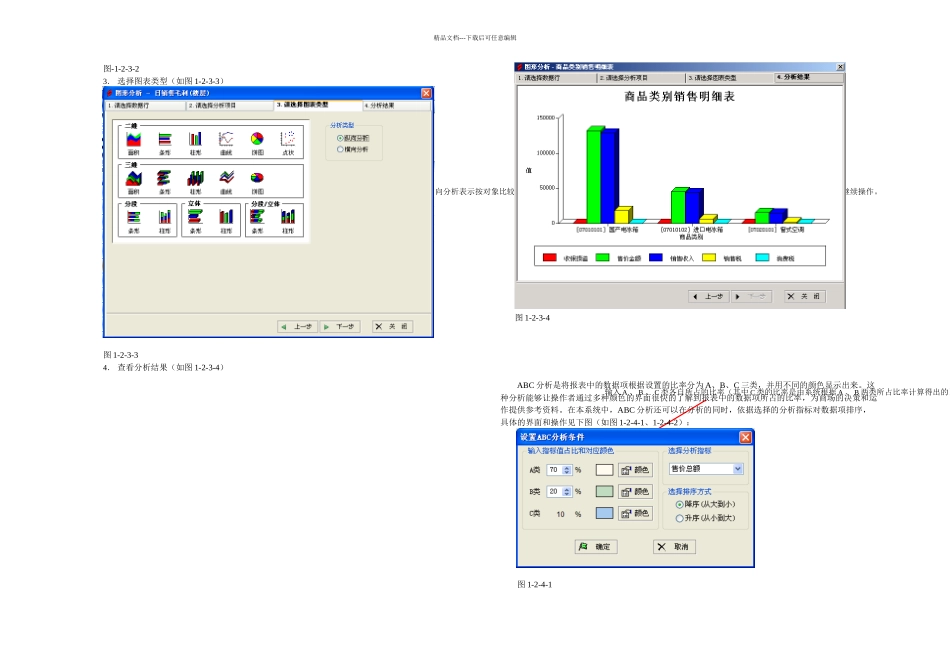
Task: Open the 售价总额 indicator dropdown
Action: click(737, 469)
